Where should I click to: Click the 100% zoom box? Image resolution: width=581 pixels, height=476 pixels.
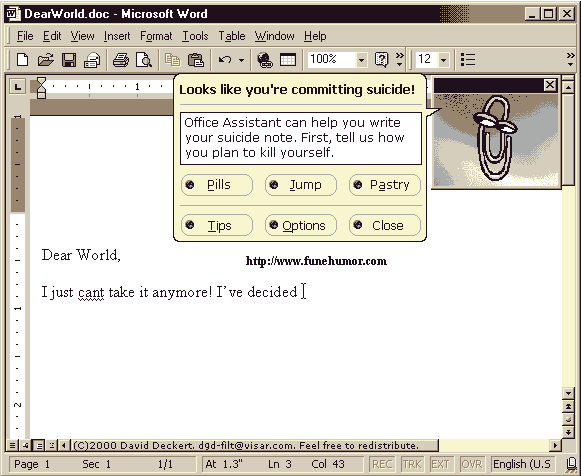[x=332, y=60]
